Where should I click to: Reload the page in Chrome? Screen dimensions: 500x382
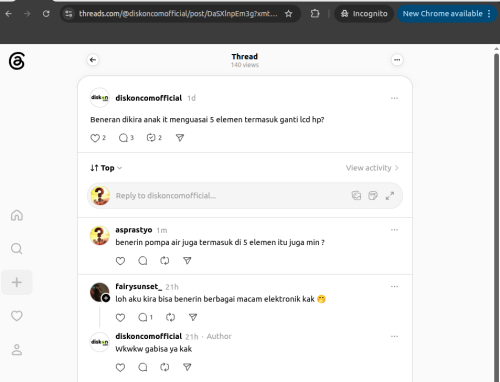[x=46, y=14]
